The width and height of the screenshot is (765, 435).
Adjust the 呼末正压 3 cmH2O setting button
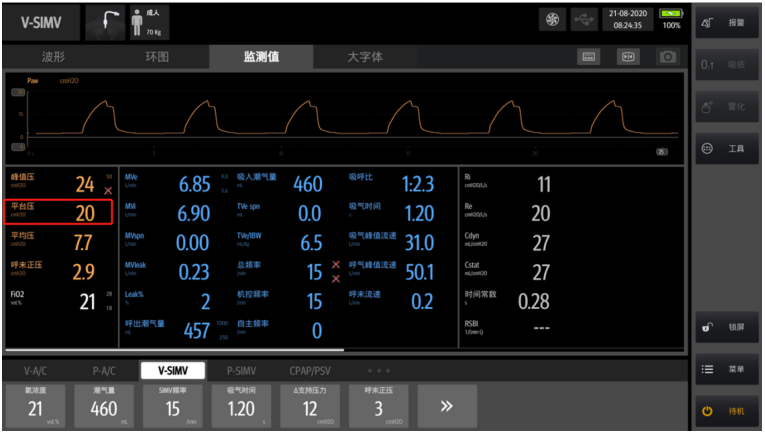coord(379,406)
